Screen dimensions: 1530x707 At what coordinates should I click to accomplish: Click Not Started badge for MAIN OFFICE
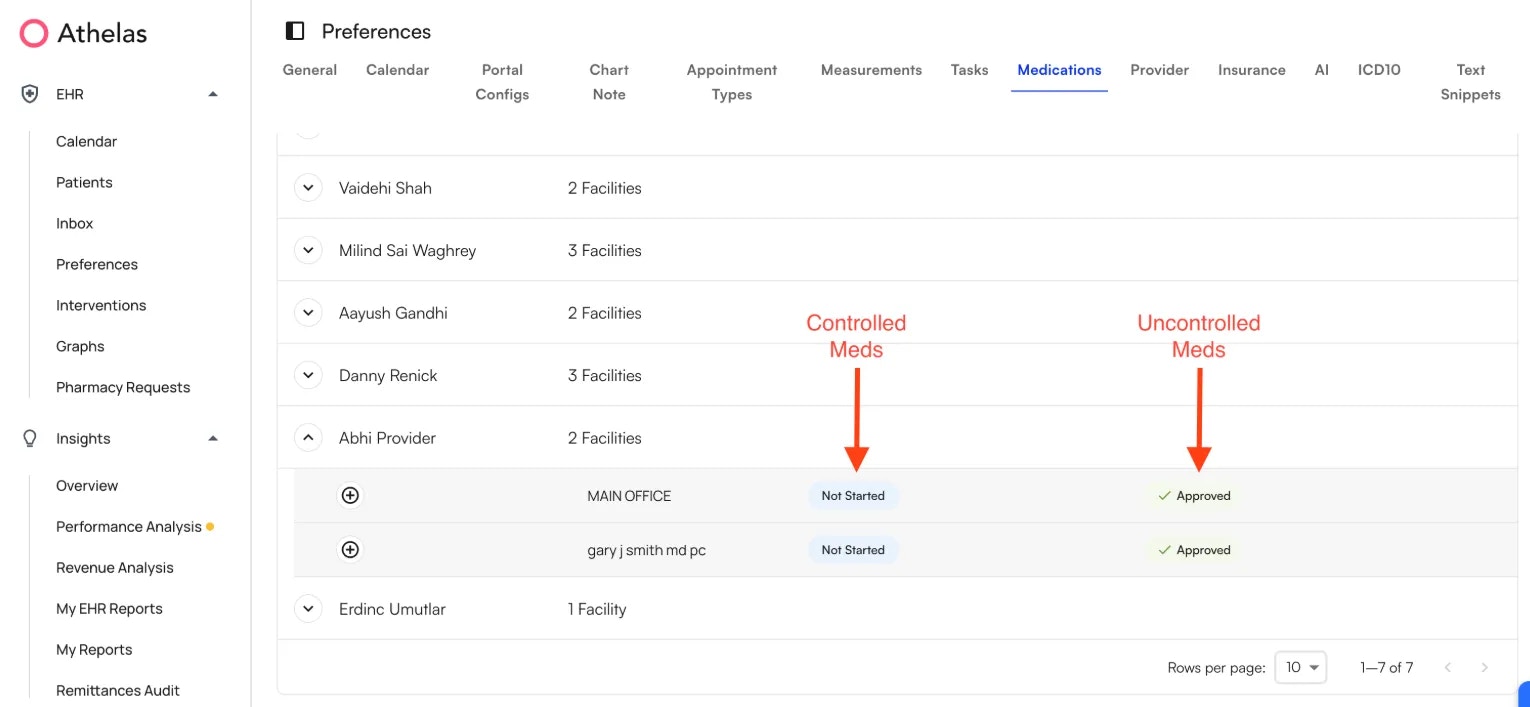(x=853, y=496)
